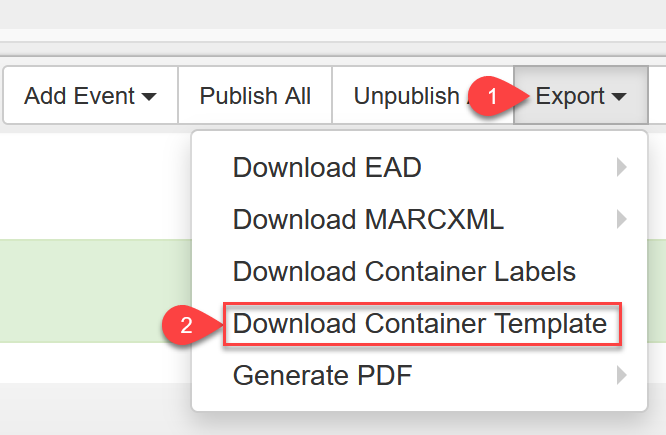Pick Download Container Template option
Viewport: 666px width, 435px height.
(x=420, y=324)
